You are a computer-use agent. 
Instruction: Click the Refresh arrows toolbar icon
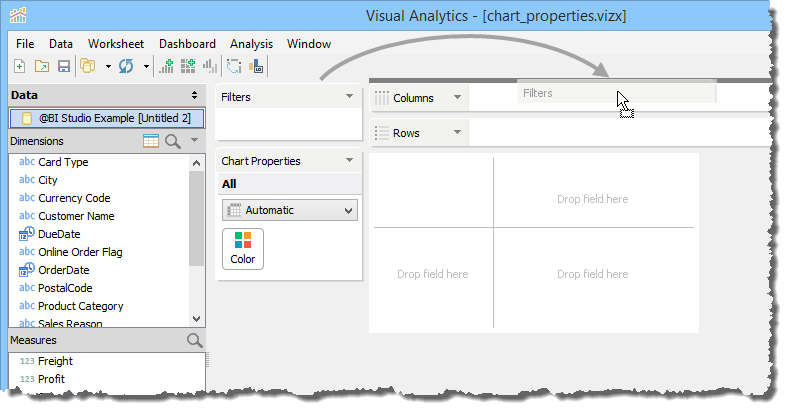(126, 67)
